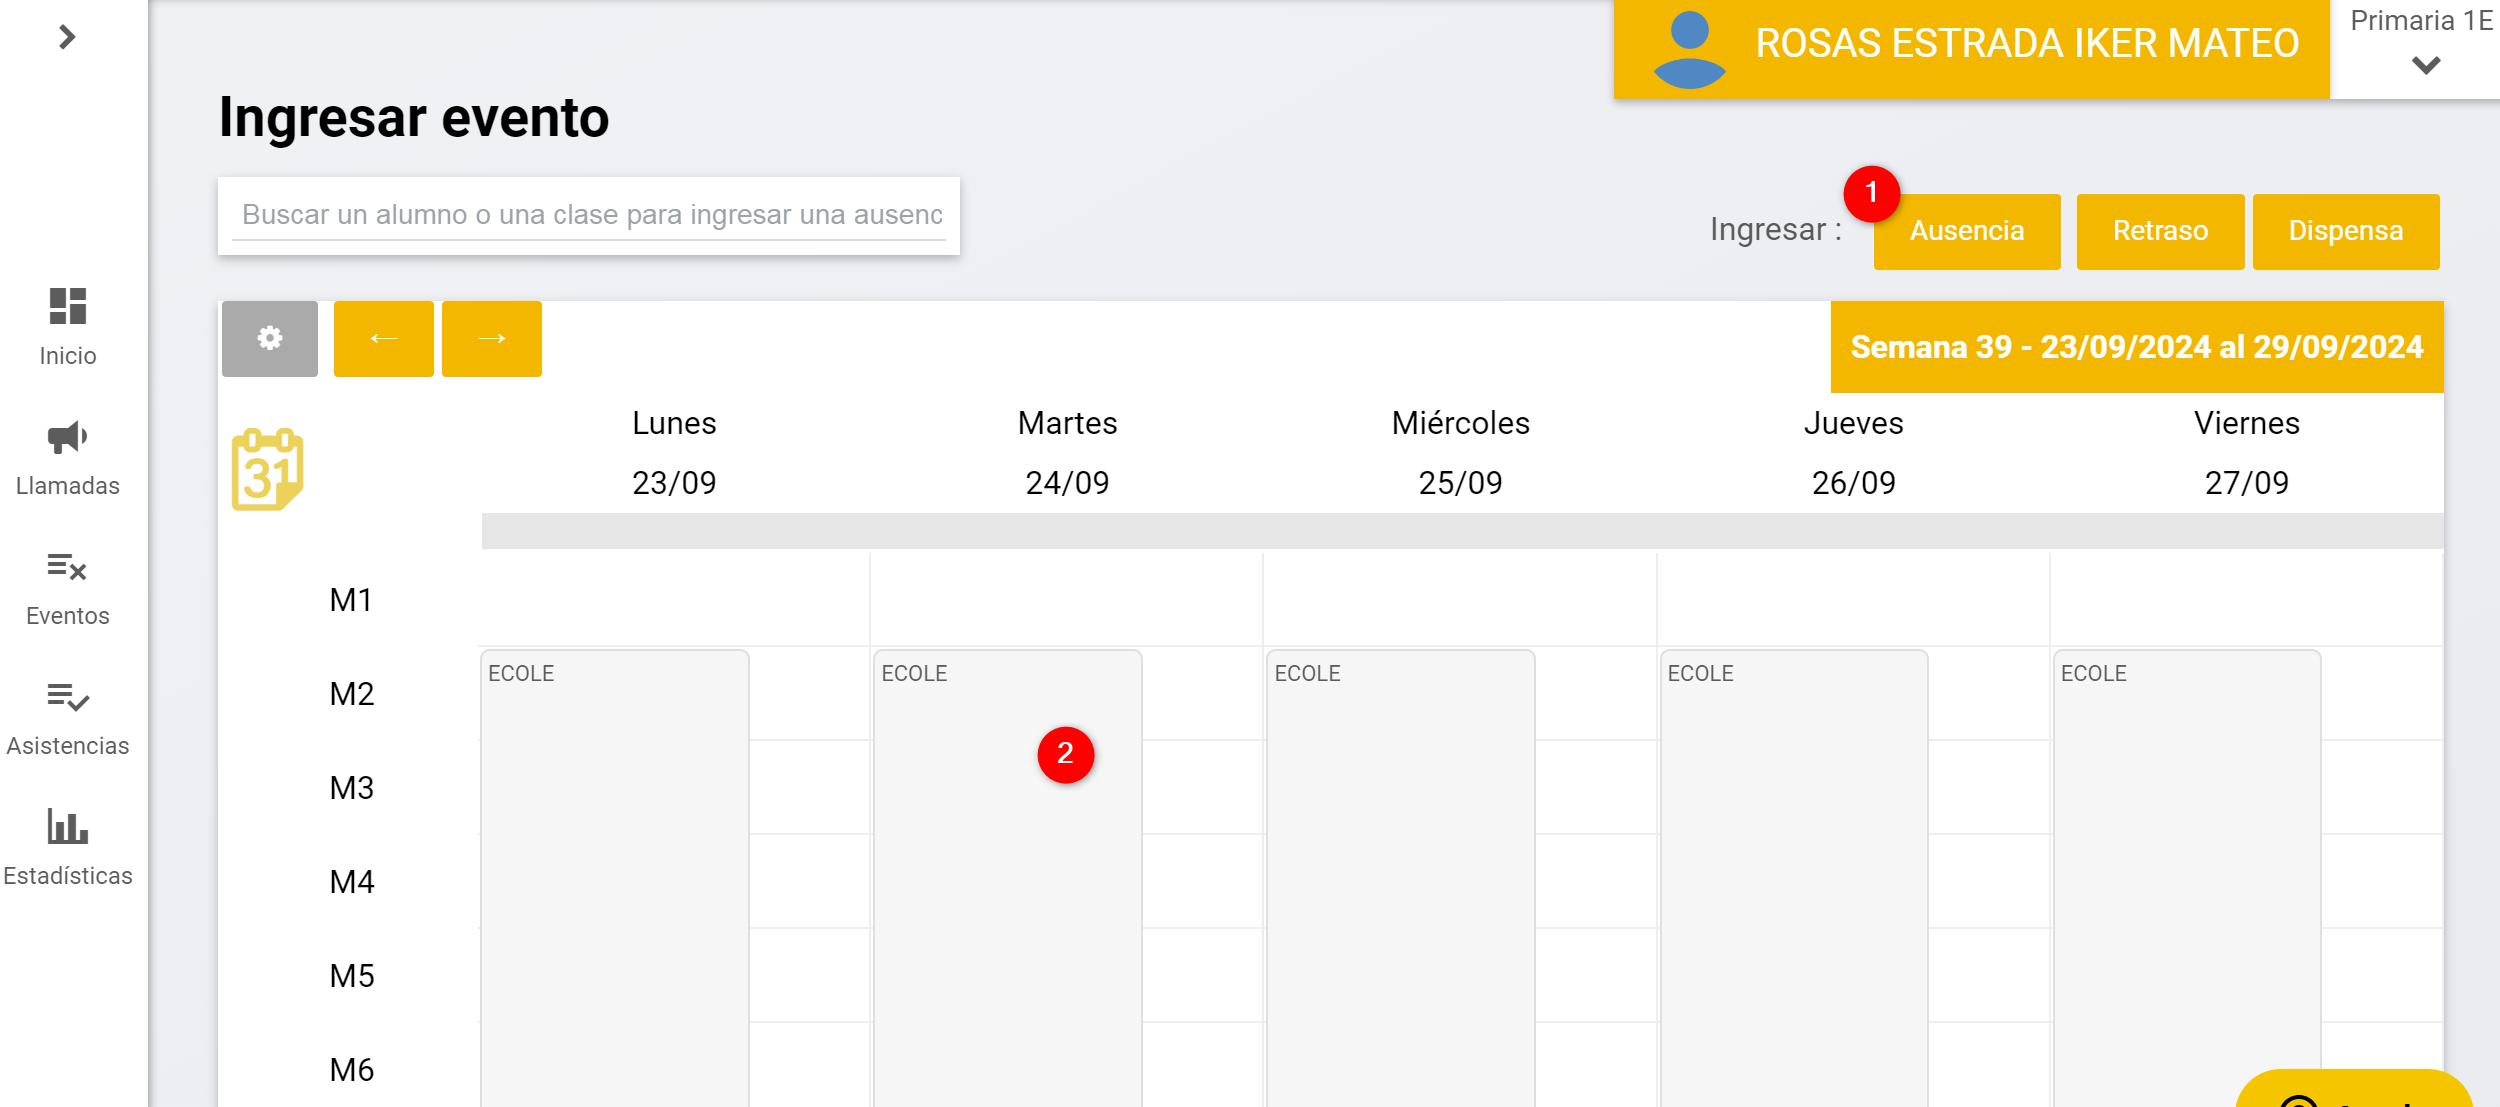Screen dimensions: 2500x1107
Task: Click Retraso entry button
Action: click(2160, 231)
